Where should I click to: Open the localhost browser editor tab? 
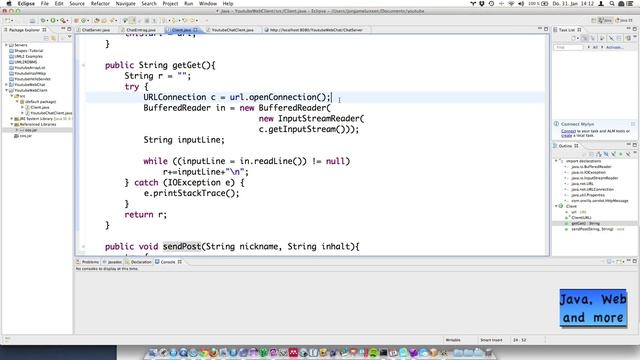pos(316,30)
